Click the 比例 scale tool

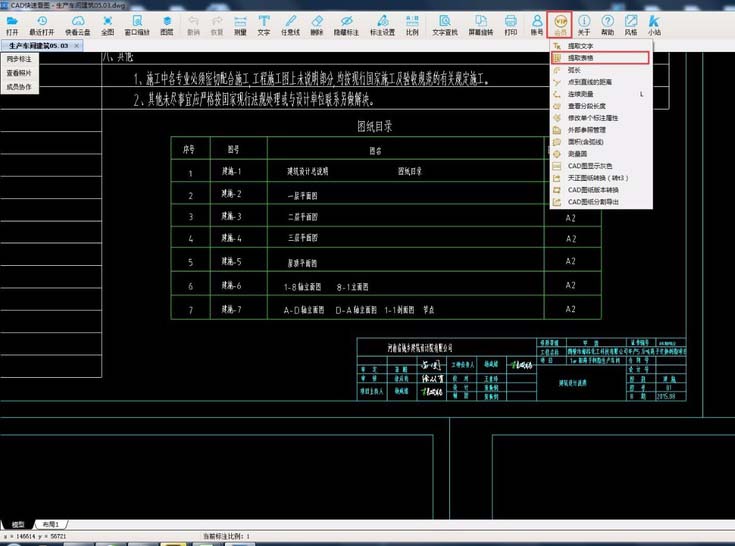click(x=412, y=25)
